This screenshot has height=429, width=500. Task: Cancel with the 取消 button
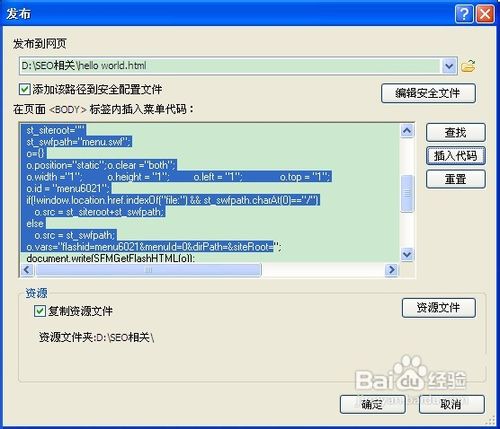pos(451,404)
